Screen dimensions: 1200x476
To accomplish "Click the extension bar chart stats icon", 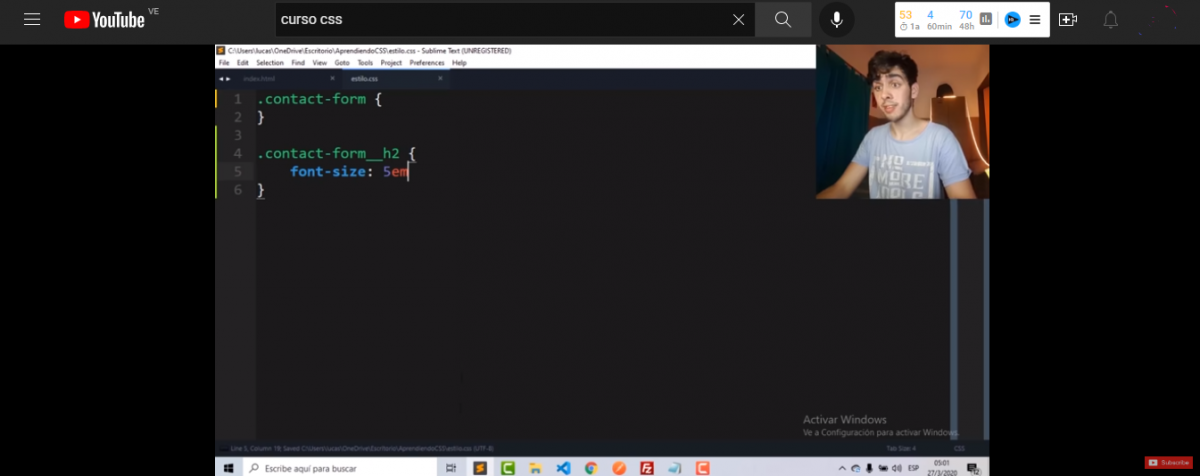I will [x=986, y=19].
